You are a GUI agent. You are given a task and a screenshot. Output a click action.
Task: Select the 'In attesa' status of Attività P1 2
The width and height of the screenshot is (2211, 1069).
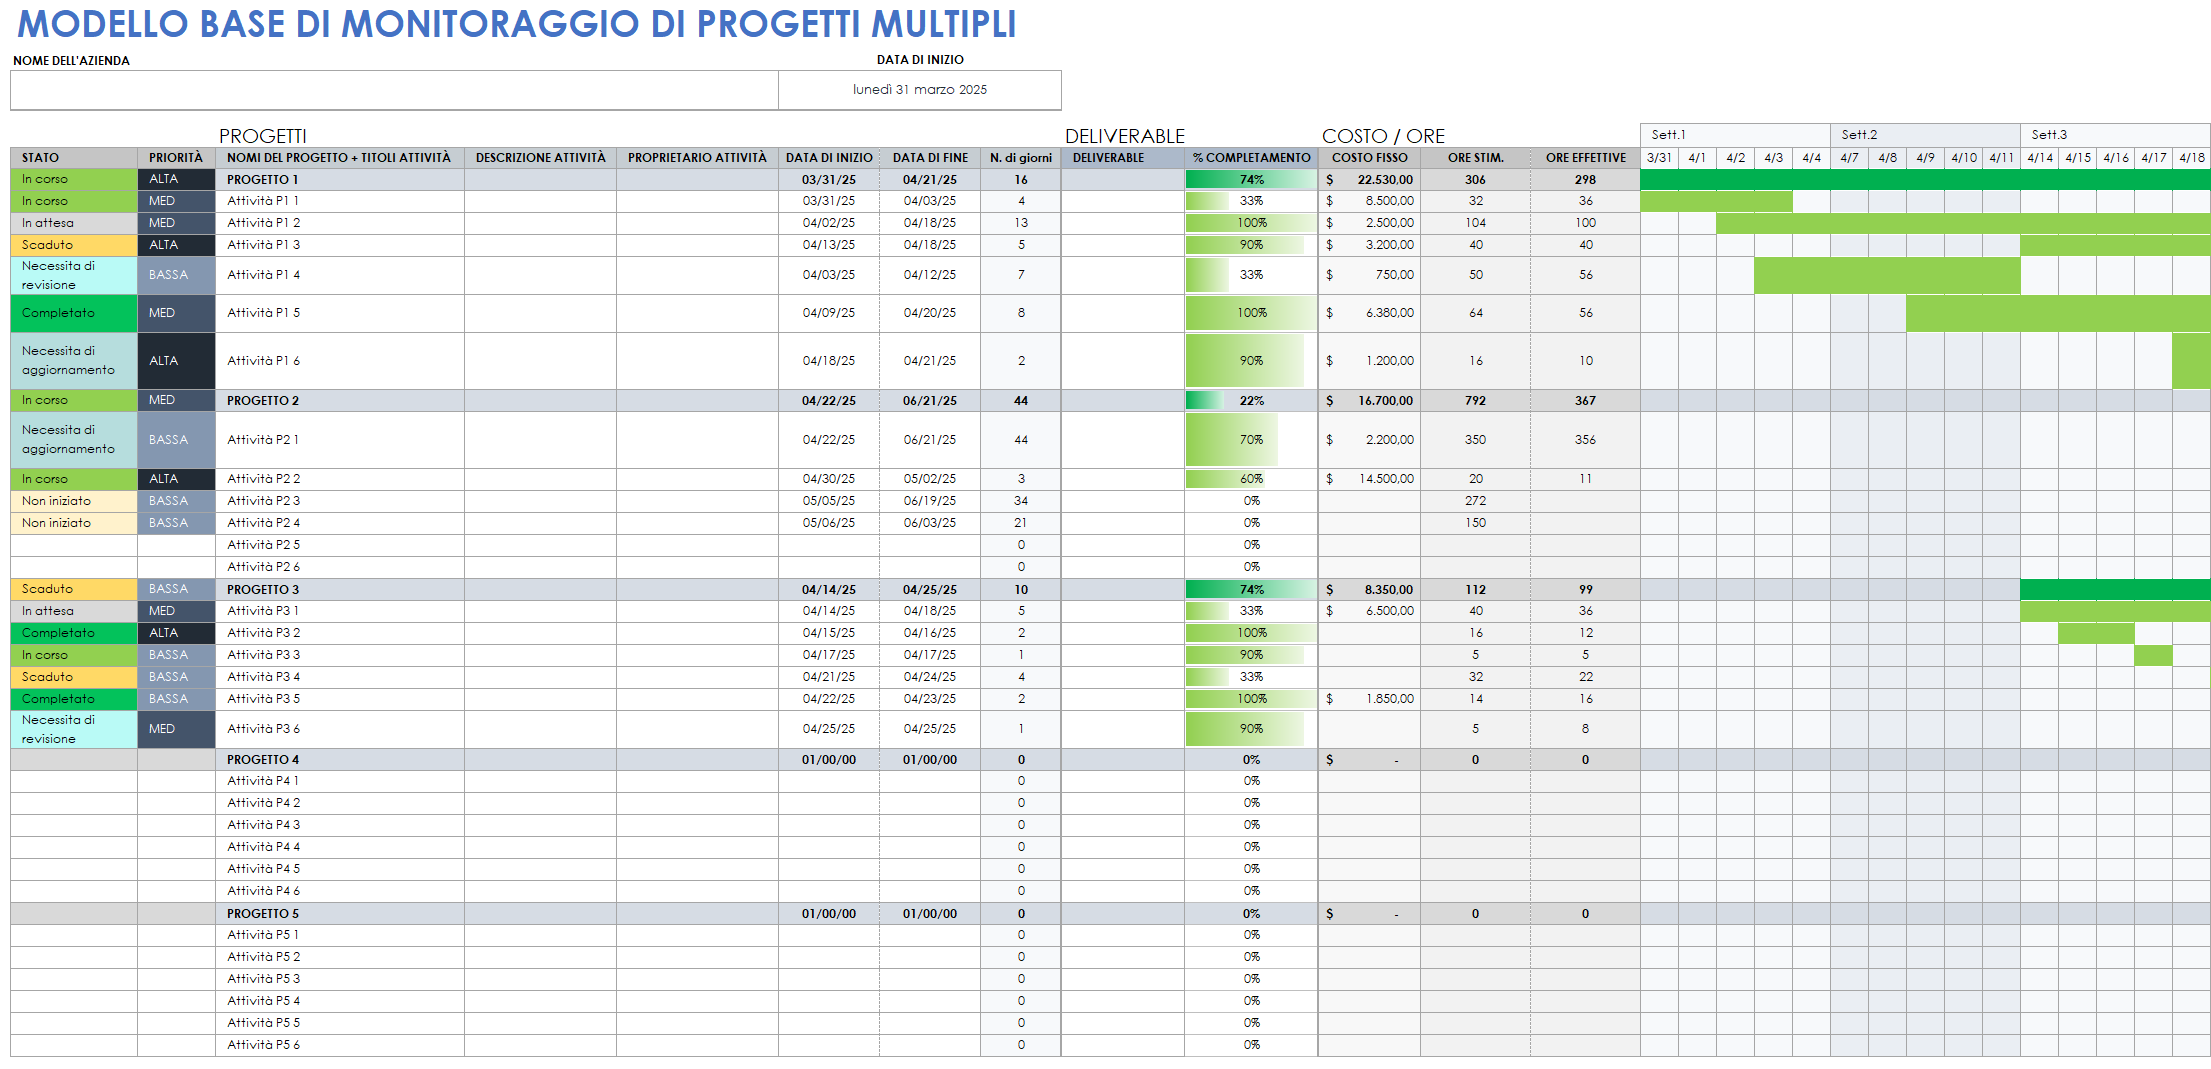point(74,223)
